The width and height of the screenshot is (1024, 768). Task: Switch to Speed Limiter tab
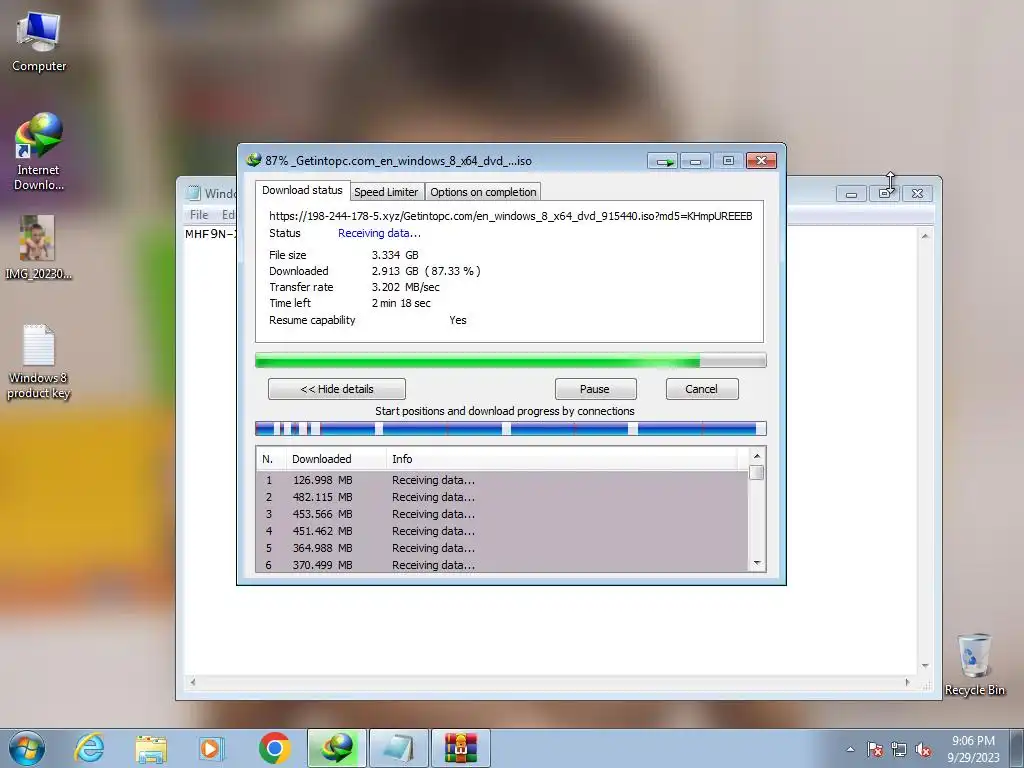pos(386,192)
